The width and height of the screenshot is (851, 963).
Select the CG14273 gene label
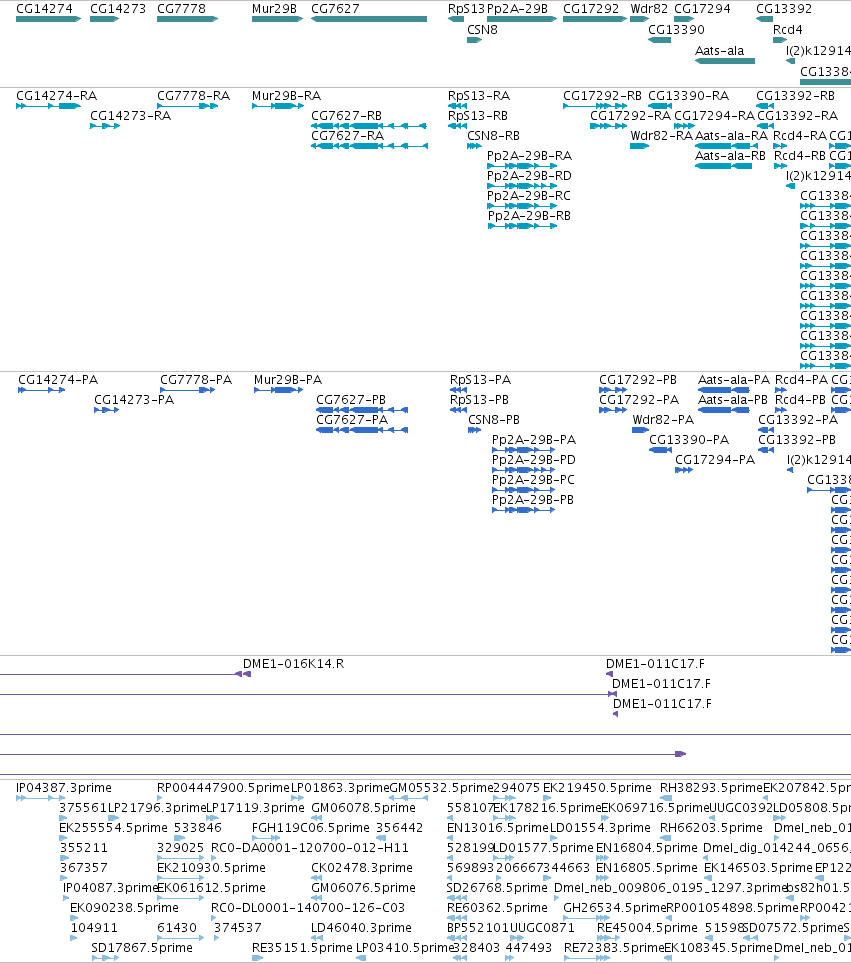coord(118,9)
